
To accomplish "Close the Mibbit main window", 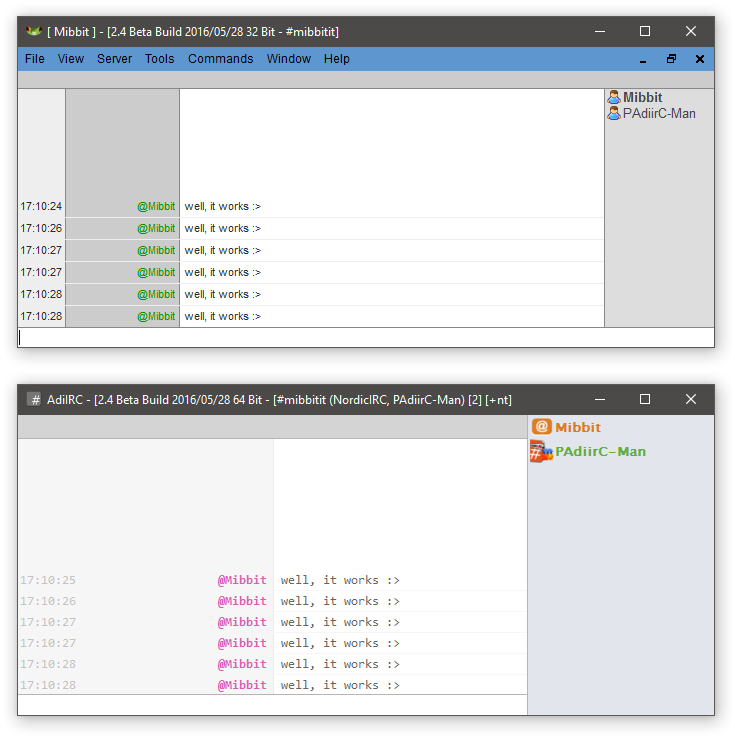I will pos(691,31).
